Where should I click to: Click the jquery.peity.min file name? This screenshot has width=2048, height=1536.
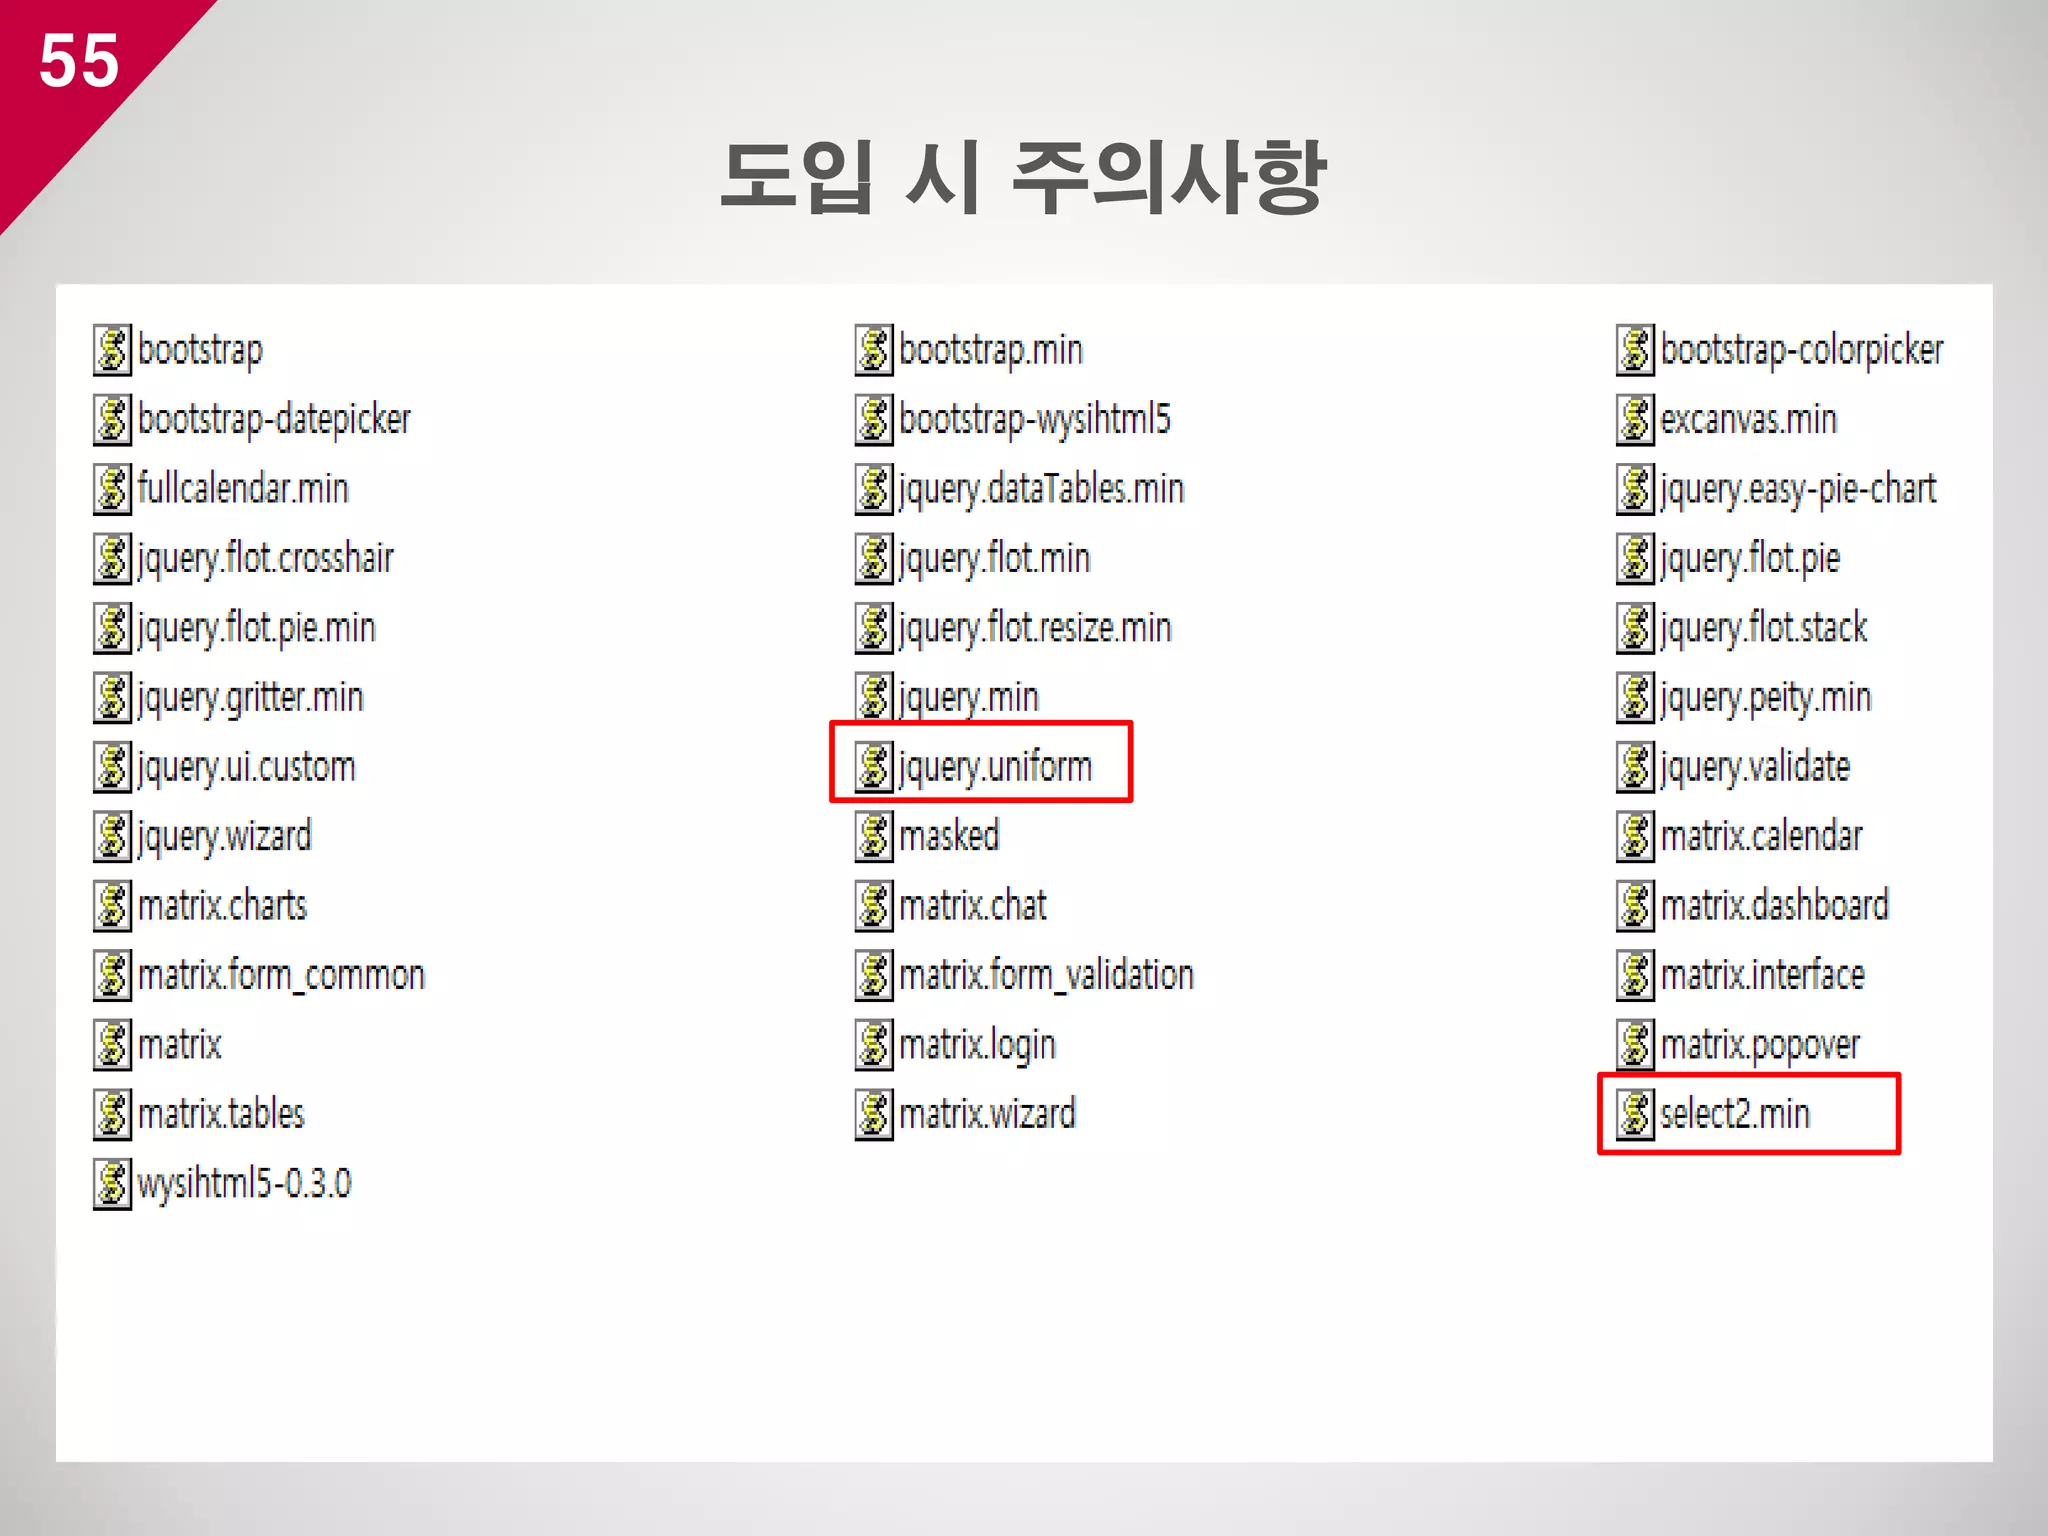1766,698
